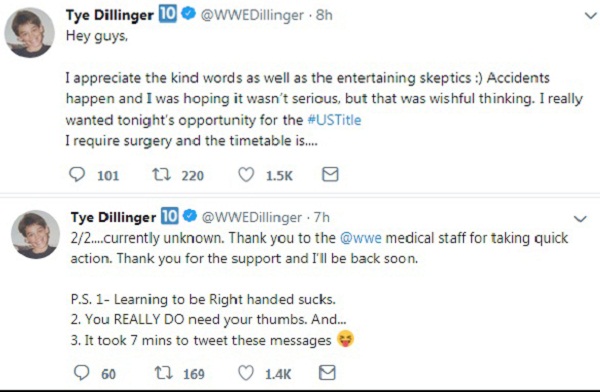The height and width of the screenshot is (392, 600).
Task: View the second tweet's profile avatar
Action: tap(35, 234)
